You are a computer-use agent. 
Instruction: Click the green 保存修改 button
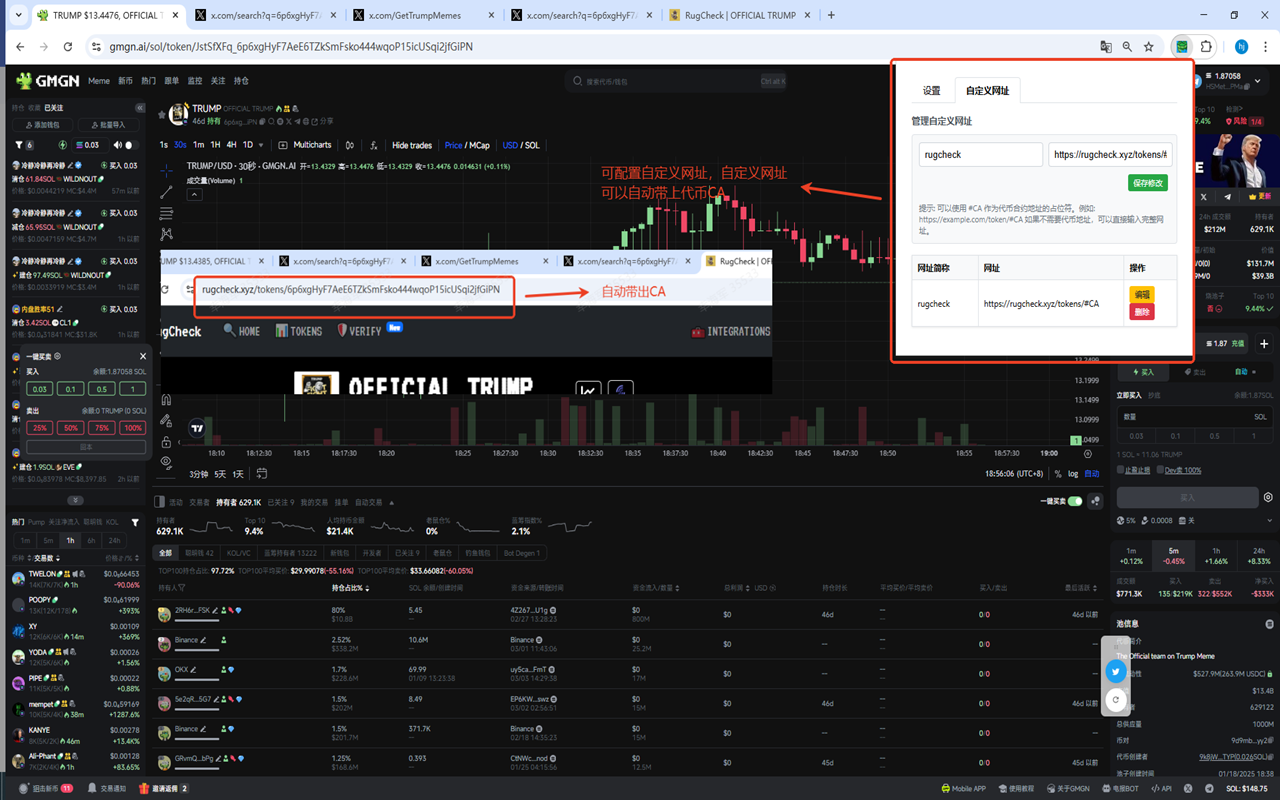pyautogui.click(x=1147, y=183)
